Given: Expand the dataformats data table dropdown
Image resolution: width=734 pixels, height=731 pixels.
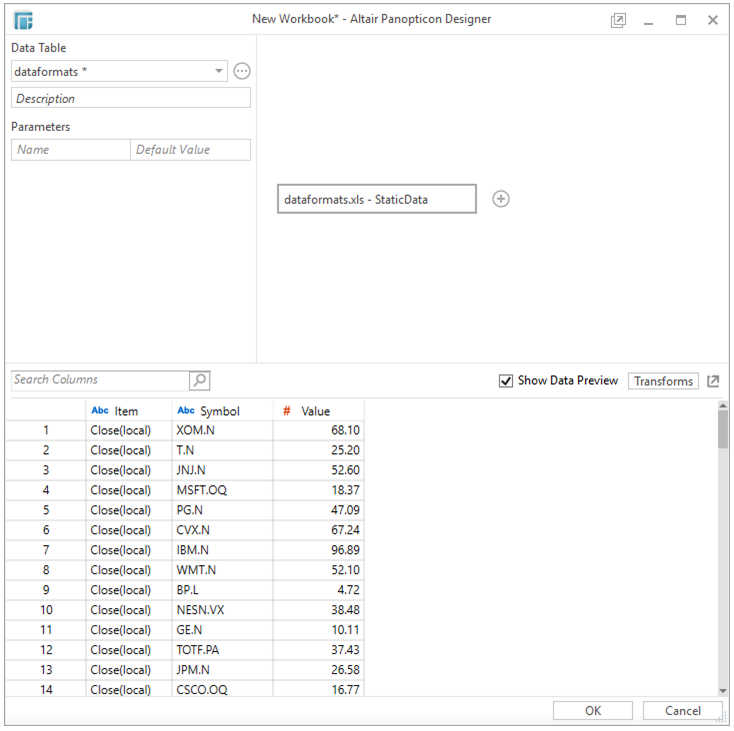Looking at the screenshot, I should (x=219, y=71).
